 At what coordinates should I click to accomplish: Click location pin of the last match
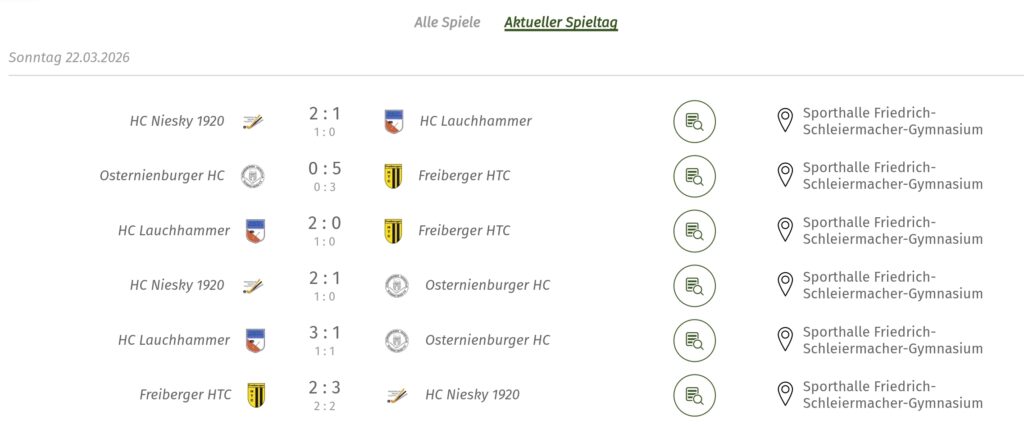[x=785, y=394]
